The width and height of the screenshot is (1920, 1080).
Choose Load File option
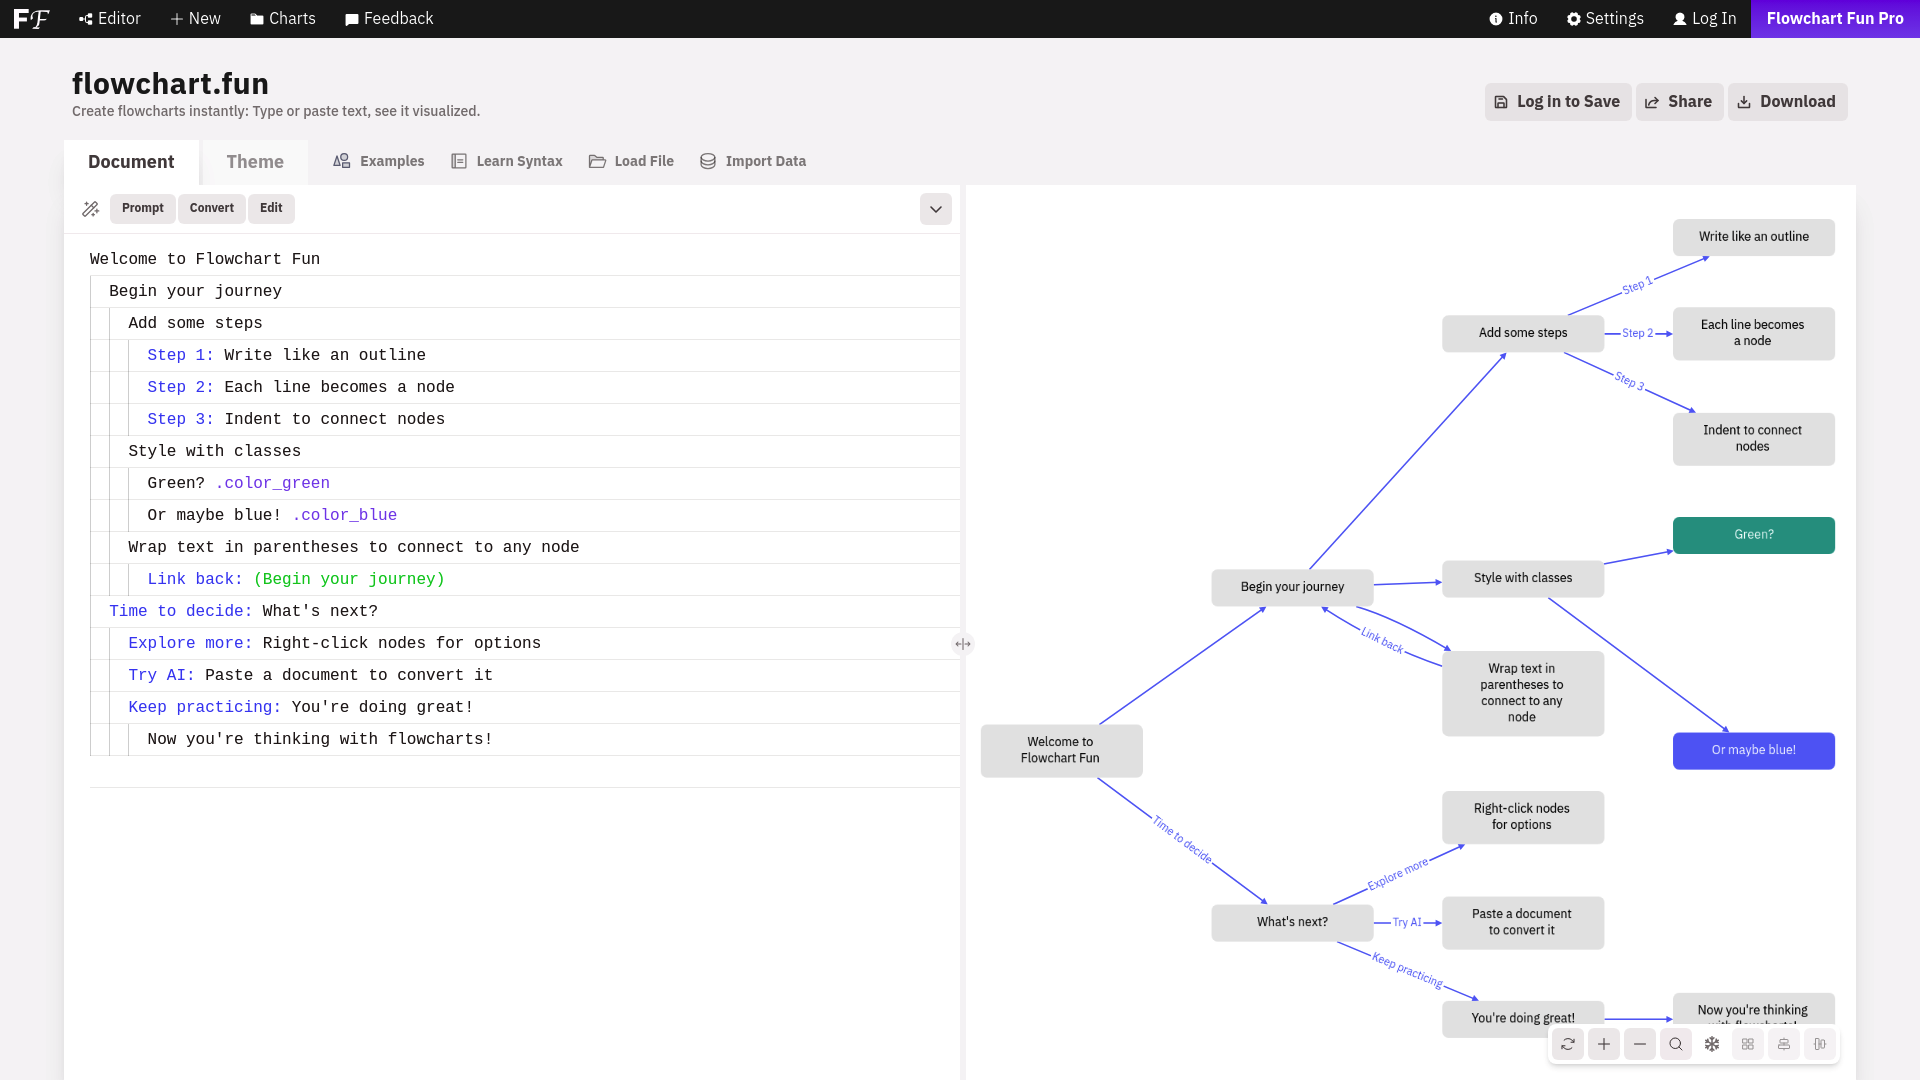pos(631,161)
